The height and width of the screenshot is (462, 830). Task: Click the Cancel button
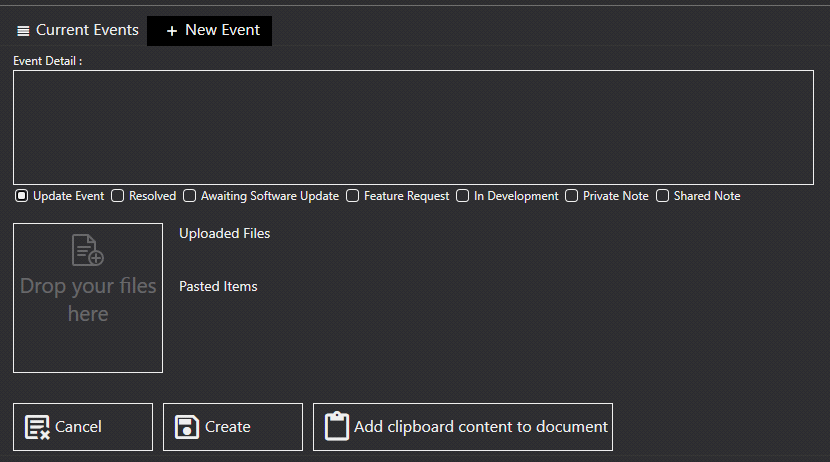point(83,427)
